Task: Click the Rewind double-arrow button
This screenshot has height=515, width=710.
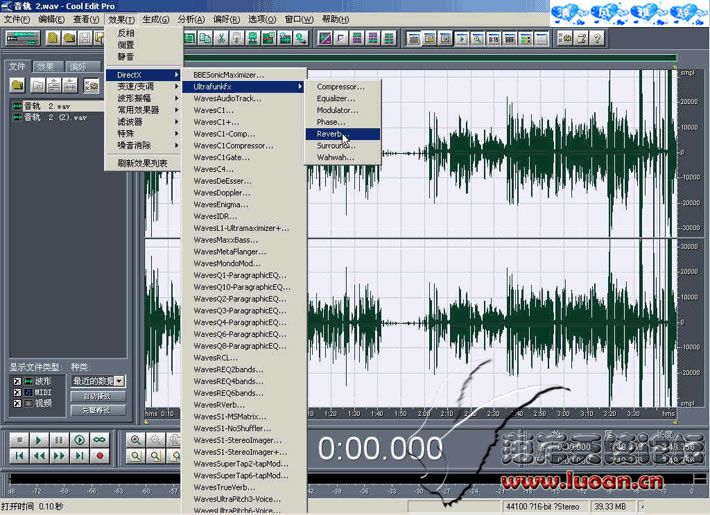Action: click(39, 456)
